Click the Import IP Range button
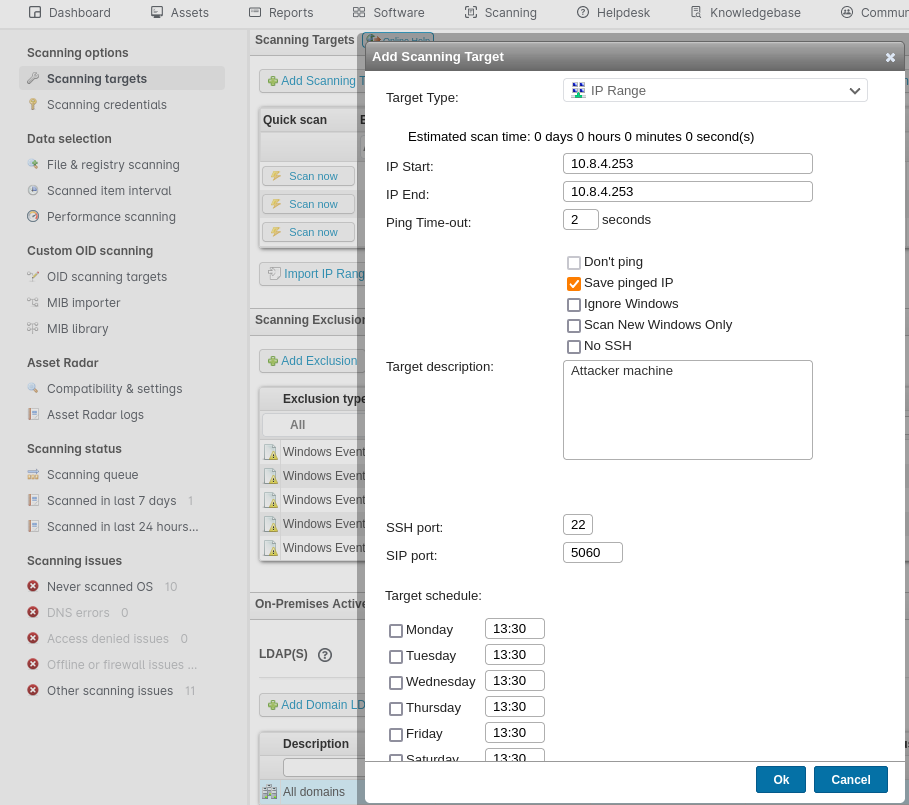This screenshot has height=805, width=909. pos(312,274)
